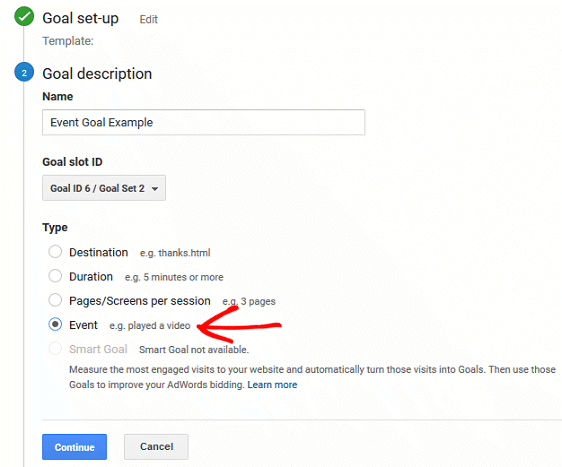Screen dimensions: 562x467
Task: Click the Smart Goal not available text
Action: [194, 349]
